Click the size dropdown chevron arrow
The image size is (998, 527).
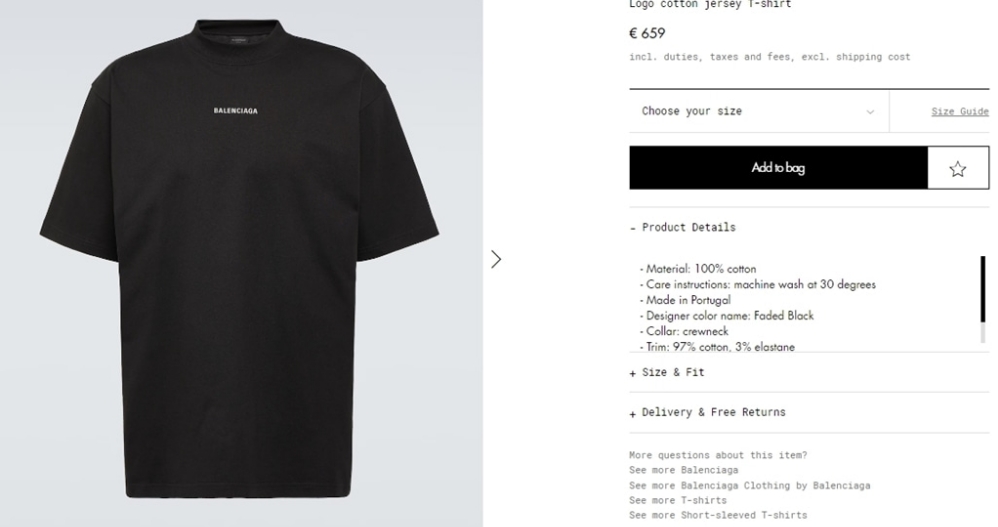(870, 112)
